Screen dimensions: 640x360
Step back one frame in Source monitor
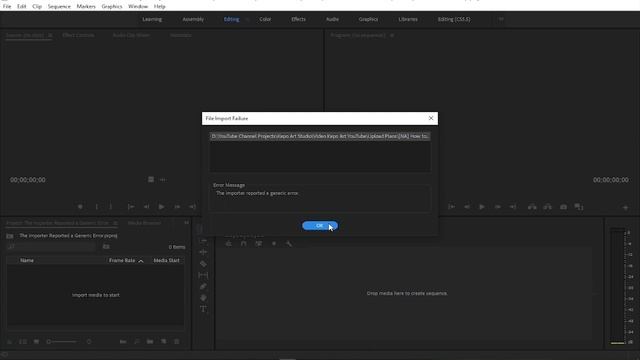(x=146, y=207)
